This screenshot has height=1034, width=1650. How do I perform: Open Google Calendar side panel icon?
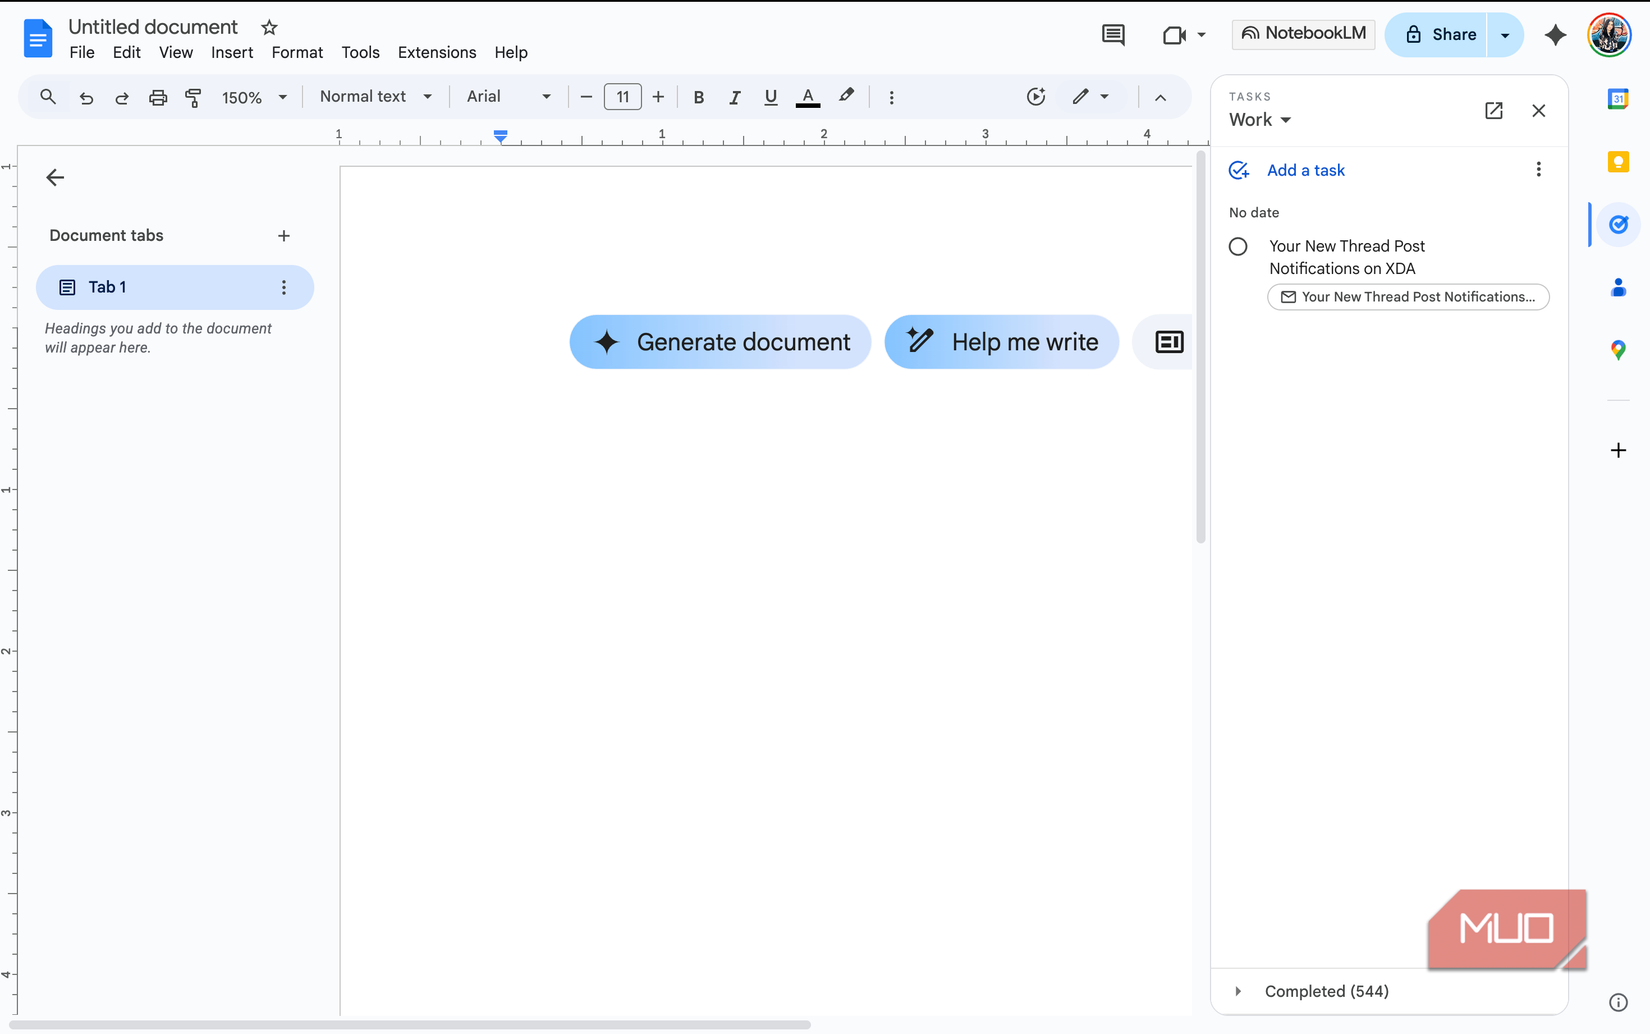[x=1618, y=99]
